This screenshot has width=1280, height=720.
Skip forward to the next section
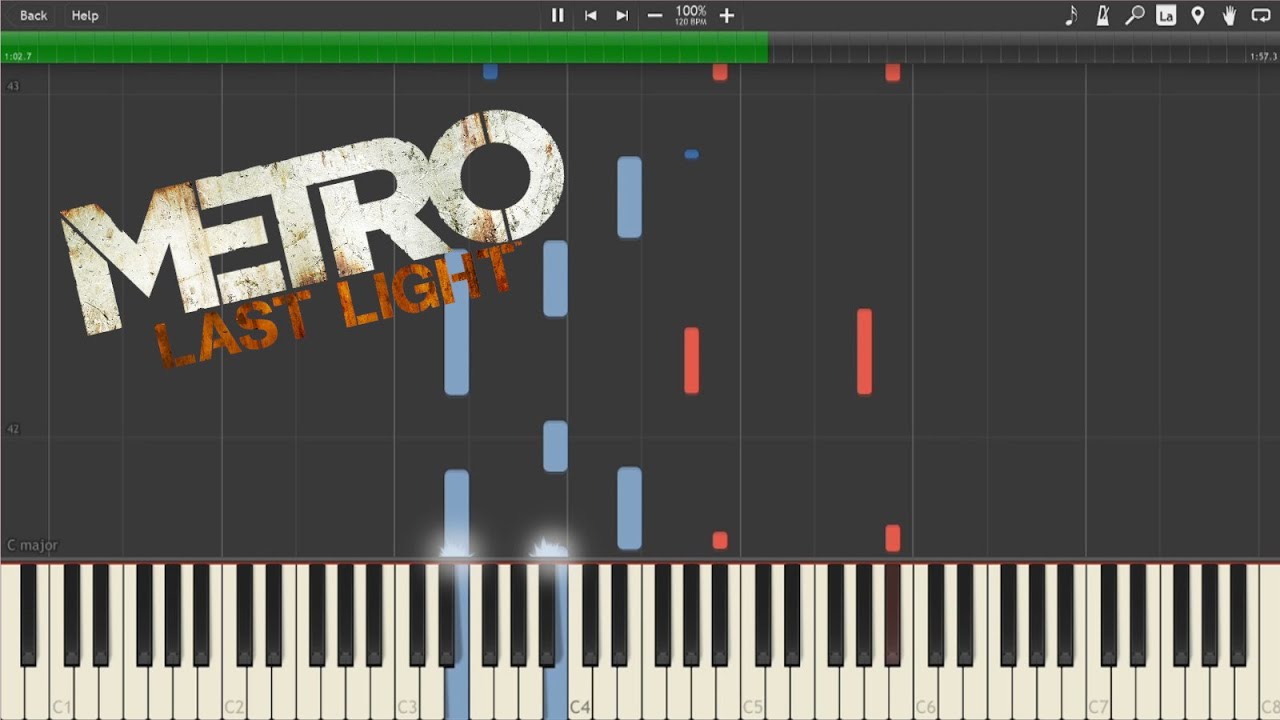coord(622,15)
